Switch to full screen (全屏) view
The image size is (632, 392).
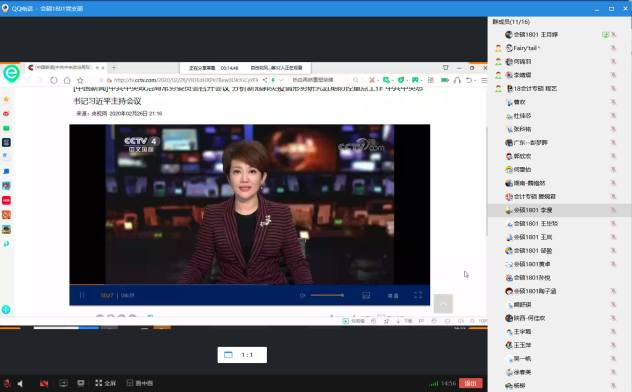106,383
